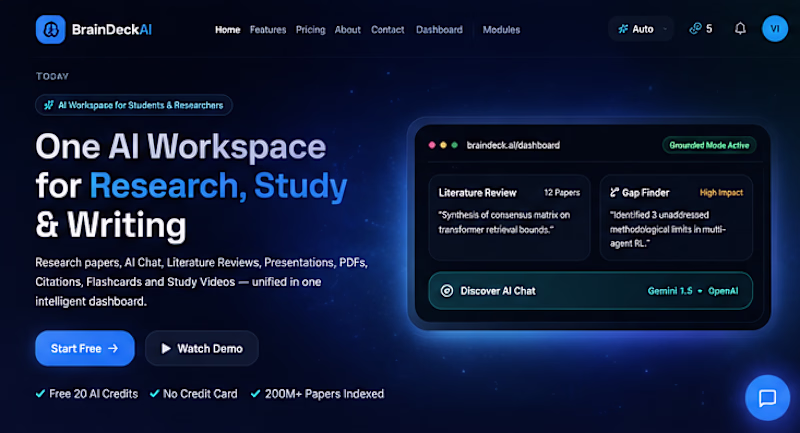Open the Dashboard nav item
The height and width of the screenshot is (433, 800).
click(439, 30)
